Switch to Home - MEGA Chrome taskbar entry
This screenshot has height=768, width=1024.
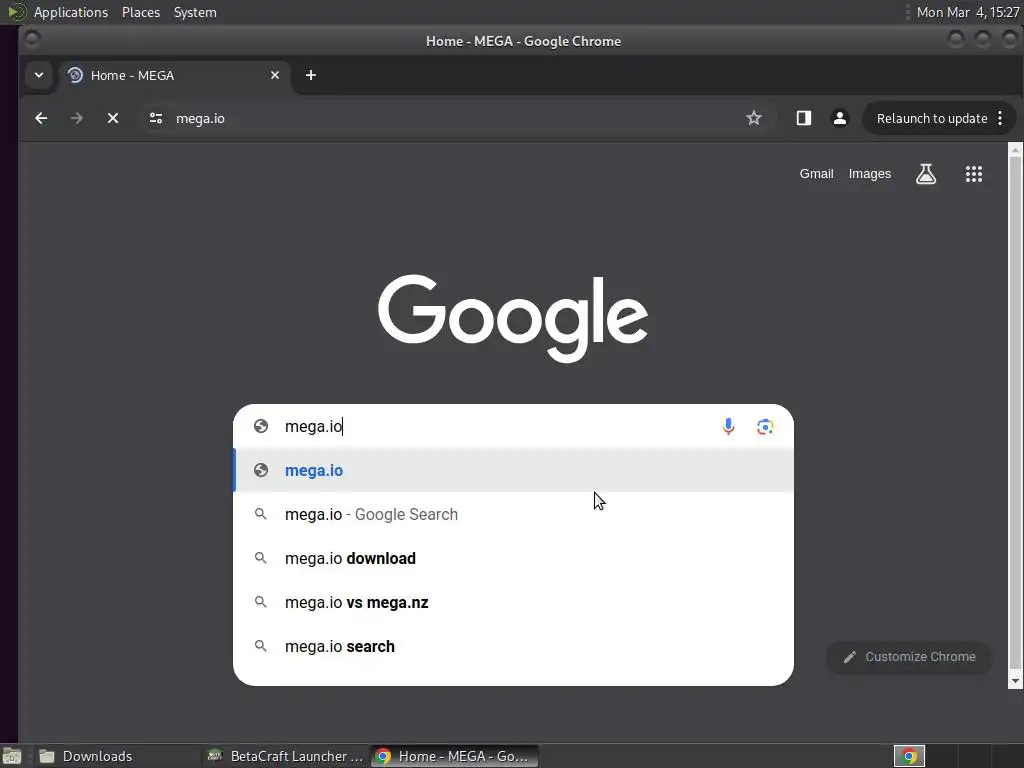tap(455, 756)
